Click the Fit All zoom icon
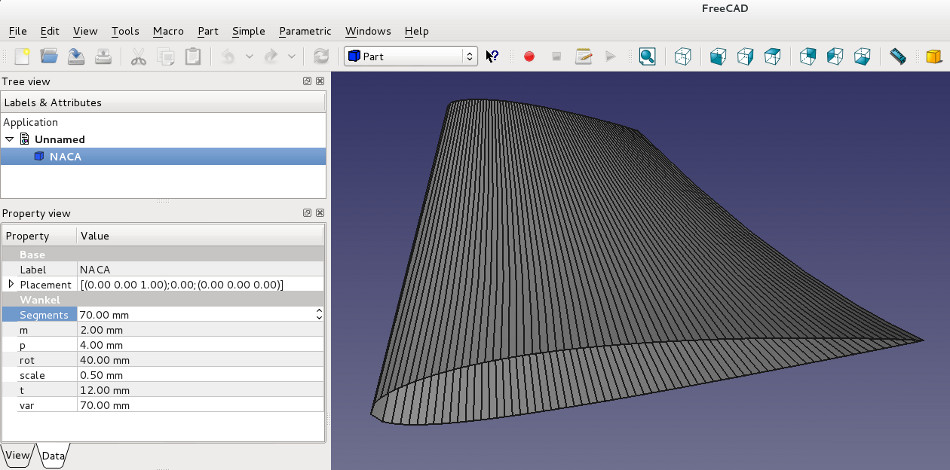 click(x=647, y=56)
